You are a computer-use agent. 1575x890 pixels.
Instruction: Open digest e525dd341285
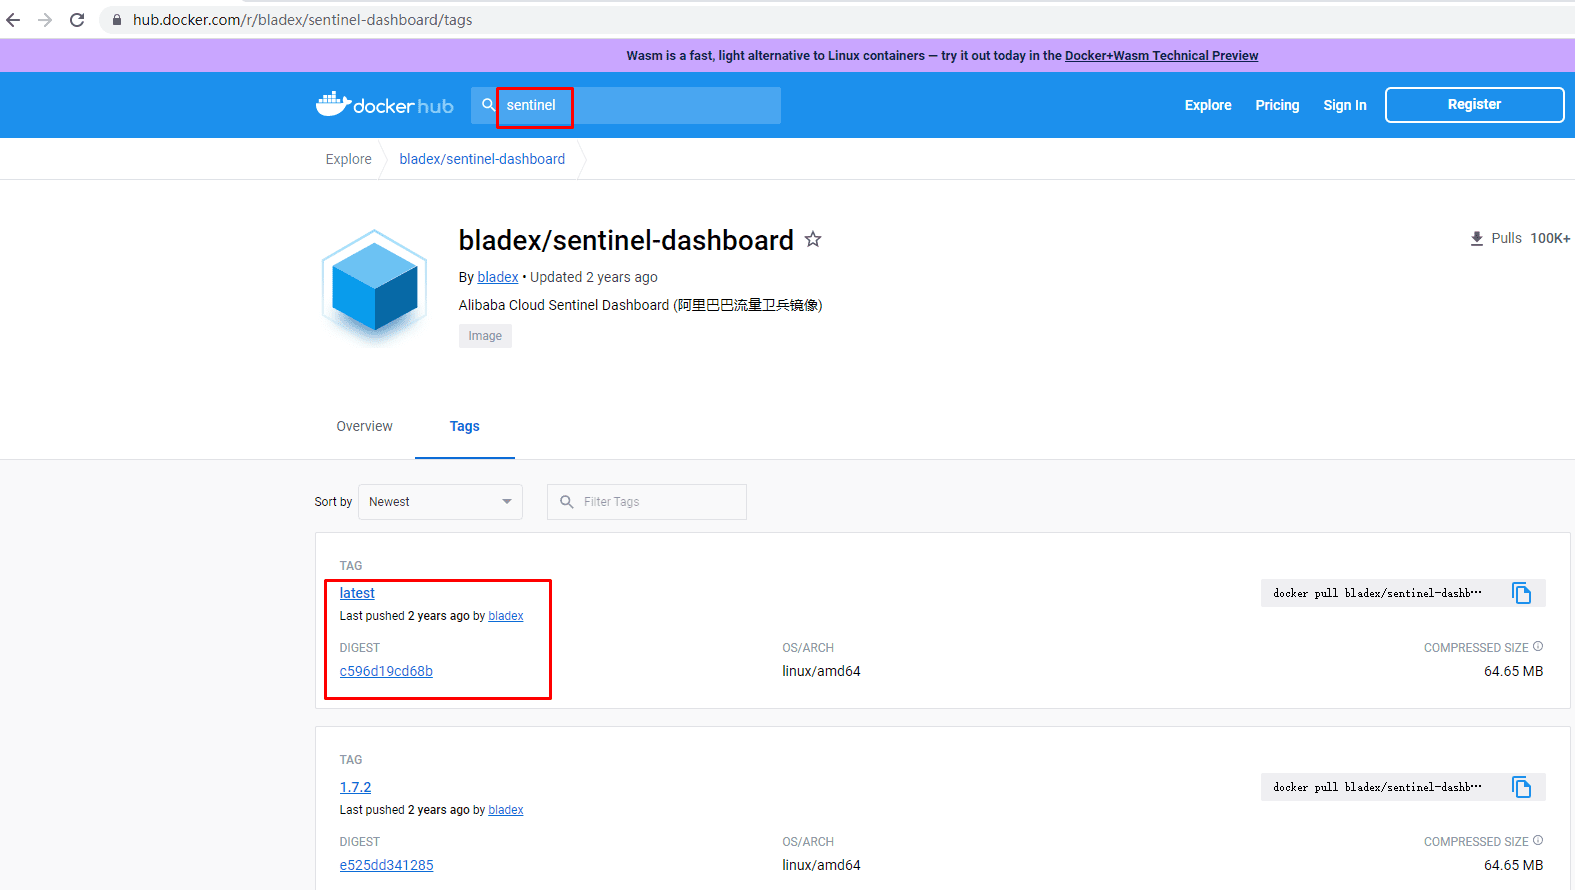tap(386, 865)
